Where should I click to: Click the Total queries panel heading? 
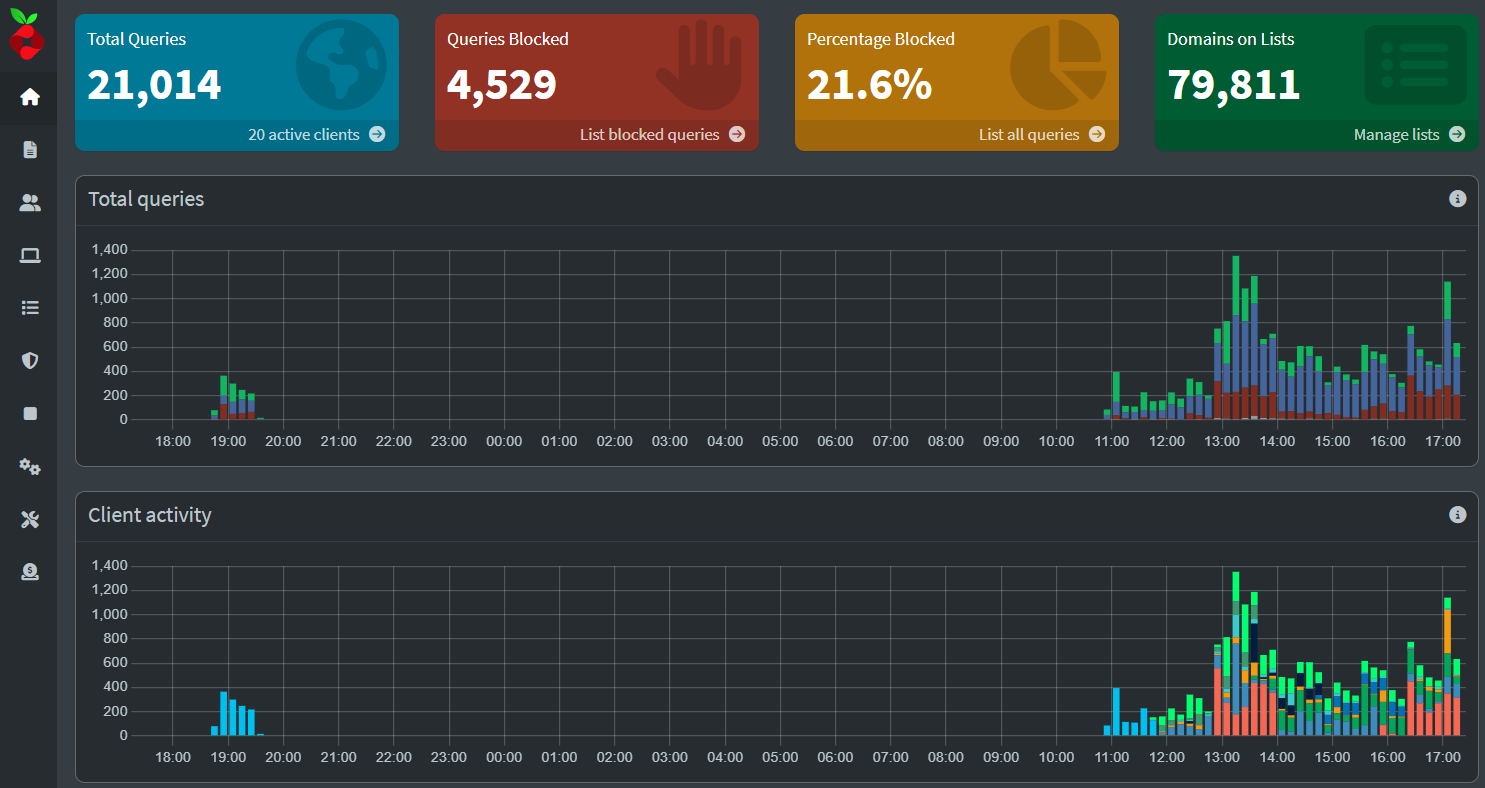click(146, 199)
